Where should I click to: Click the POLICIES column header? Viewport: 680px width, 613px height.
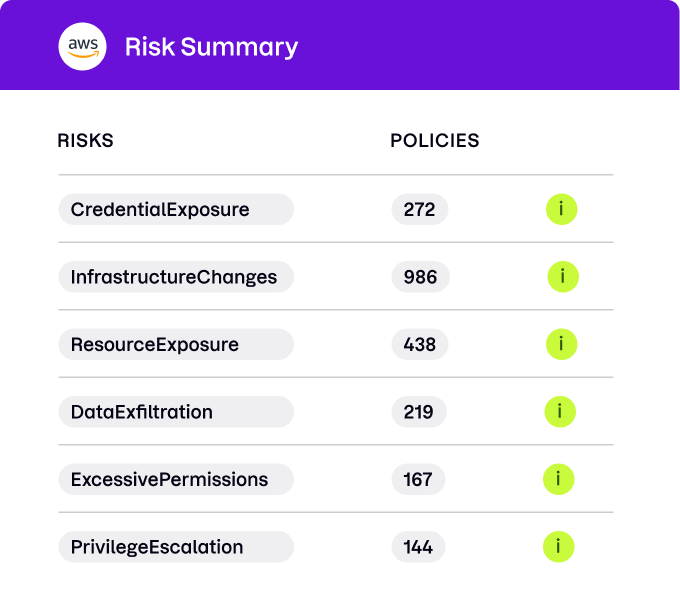click(435, 141)
